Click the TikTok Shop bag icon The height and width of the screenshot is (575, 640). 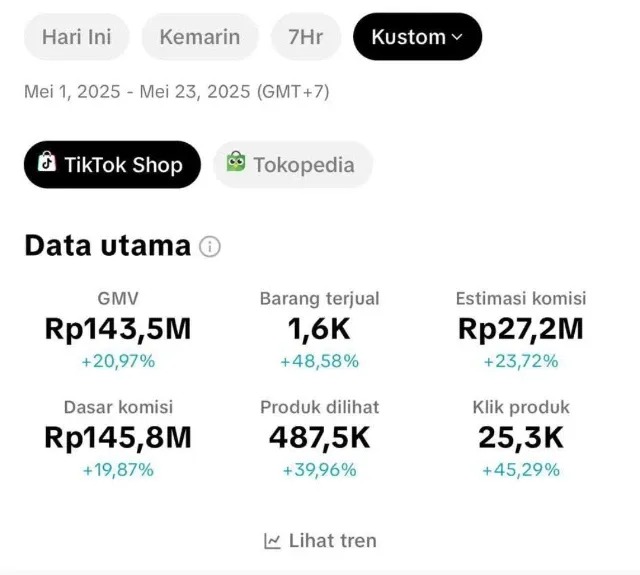pos(46,163)
